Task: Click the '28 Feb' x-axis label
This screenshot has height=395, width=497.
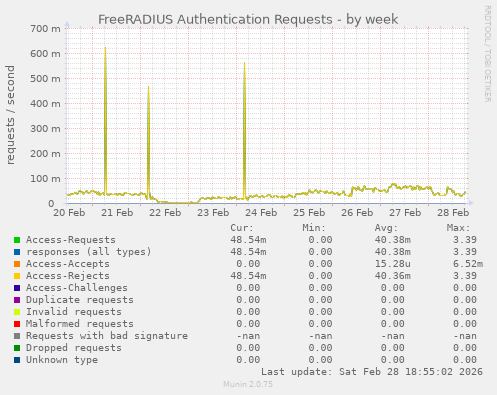Action: coord(453,212)
